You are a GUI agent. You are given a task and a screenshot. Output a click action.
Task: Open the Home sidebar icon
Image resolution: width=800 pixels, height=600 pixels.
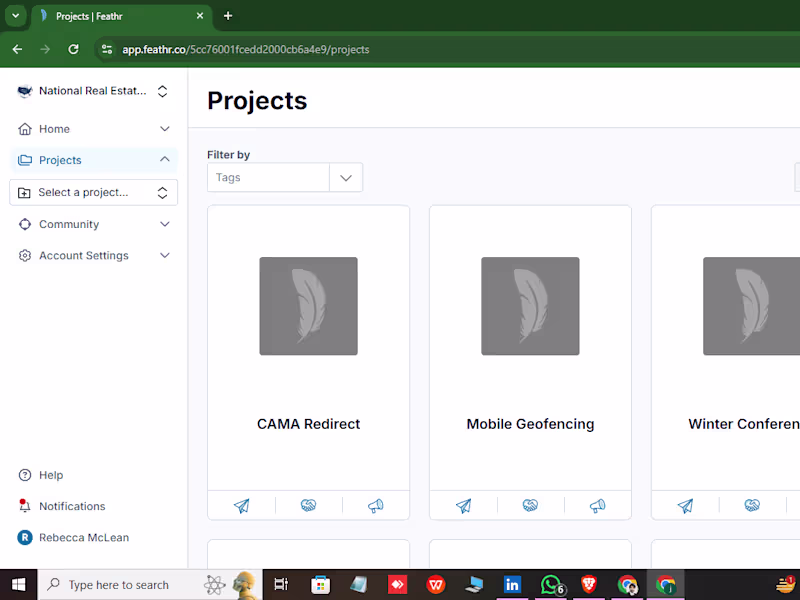tap(24, 129)
